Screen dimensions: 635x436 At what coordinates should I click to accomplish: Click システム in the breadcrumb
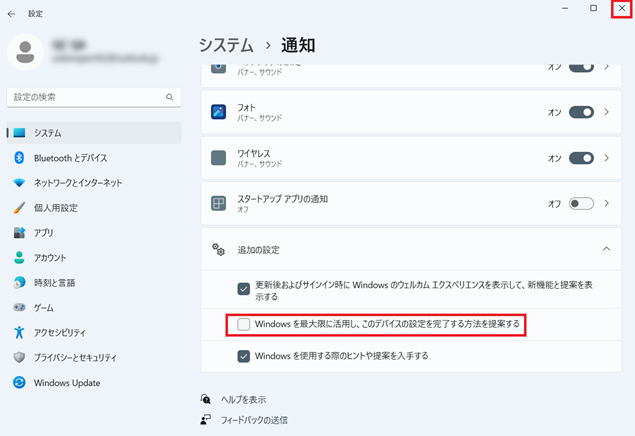pos(226,45)
